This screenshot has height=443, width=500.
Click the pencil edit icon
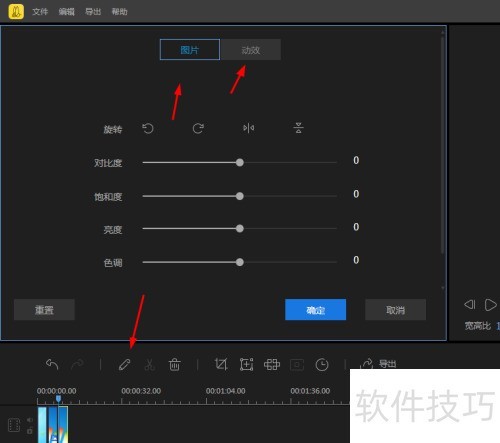tap(125, 364)
